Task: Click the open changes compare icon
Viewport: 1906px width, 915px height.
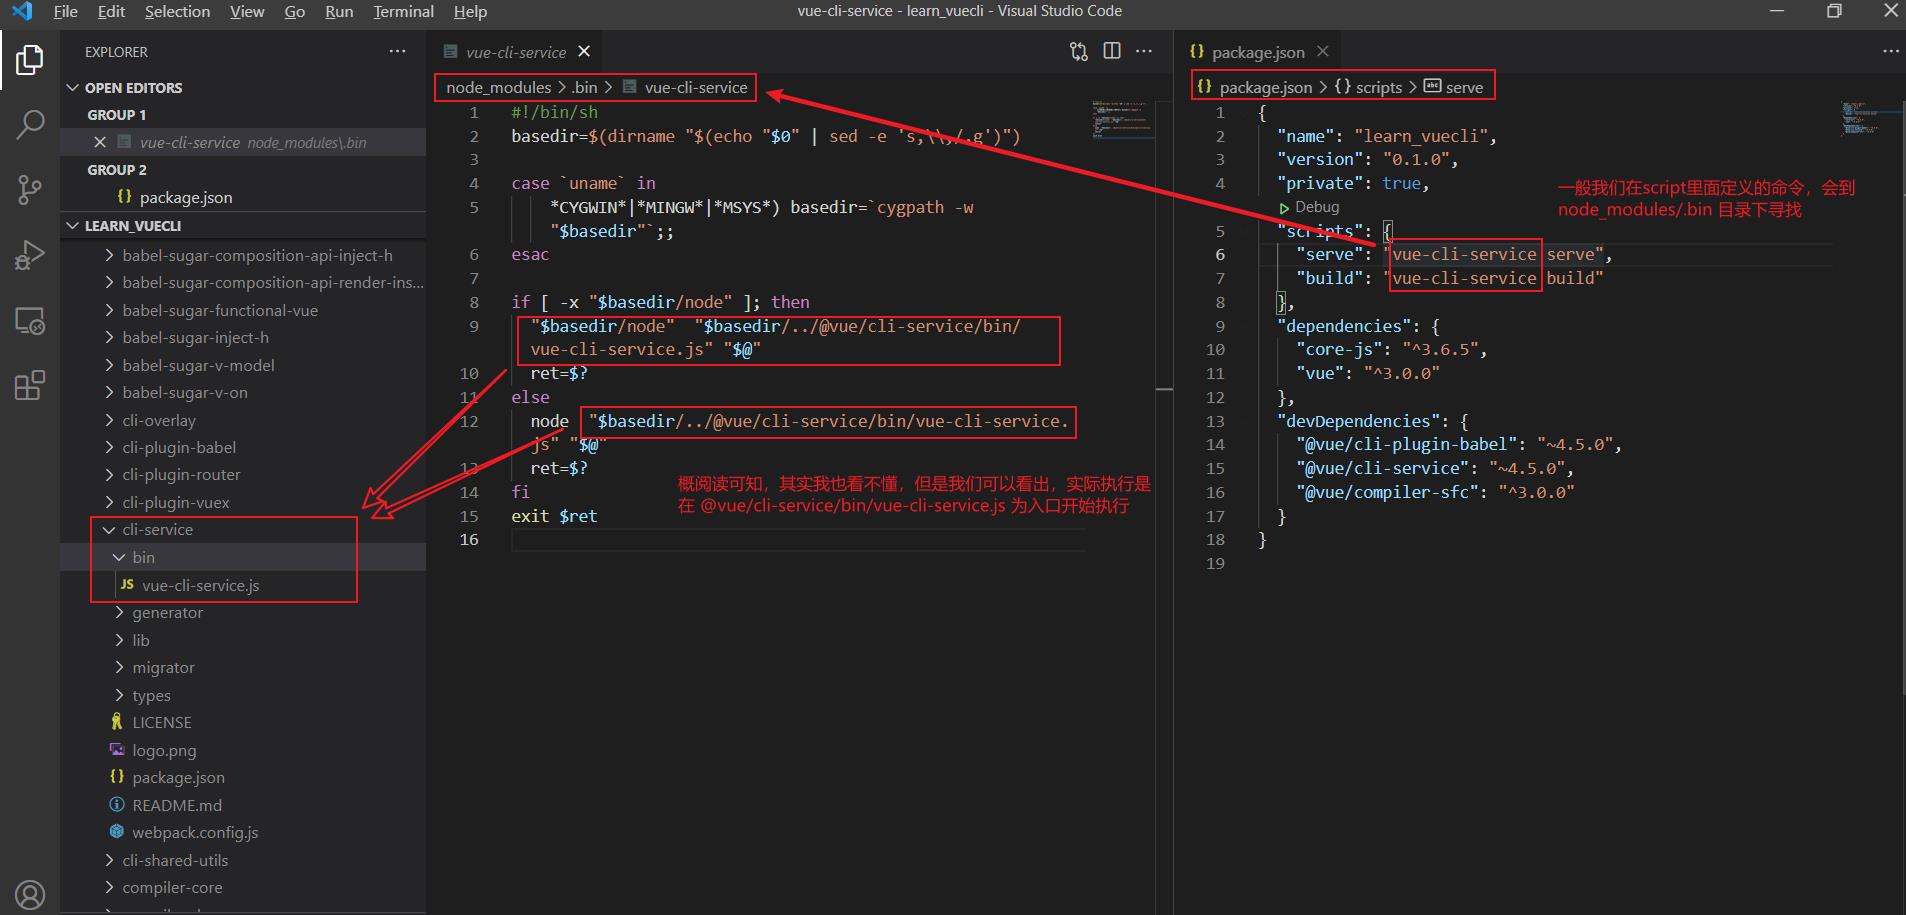Action: coord(1079,51)
